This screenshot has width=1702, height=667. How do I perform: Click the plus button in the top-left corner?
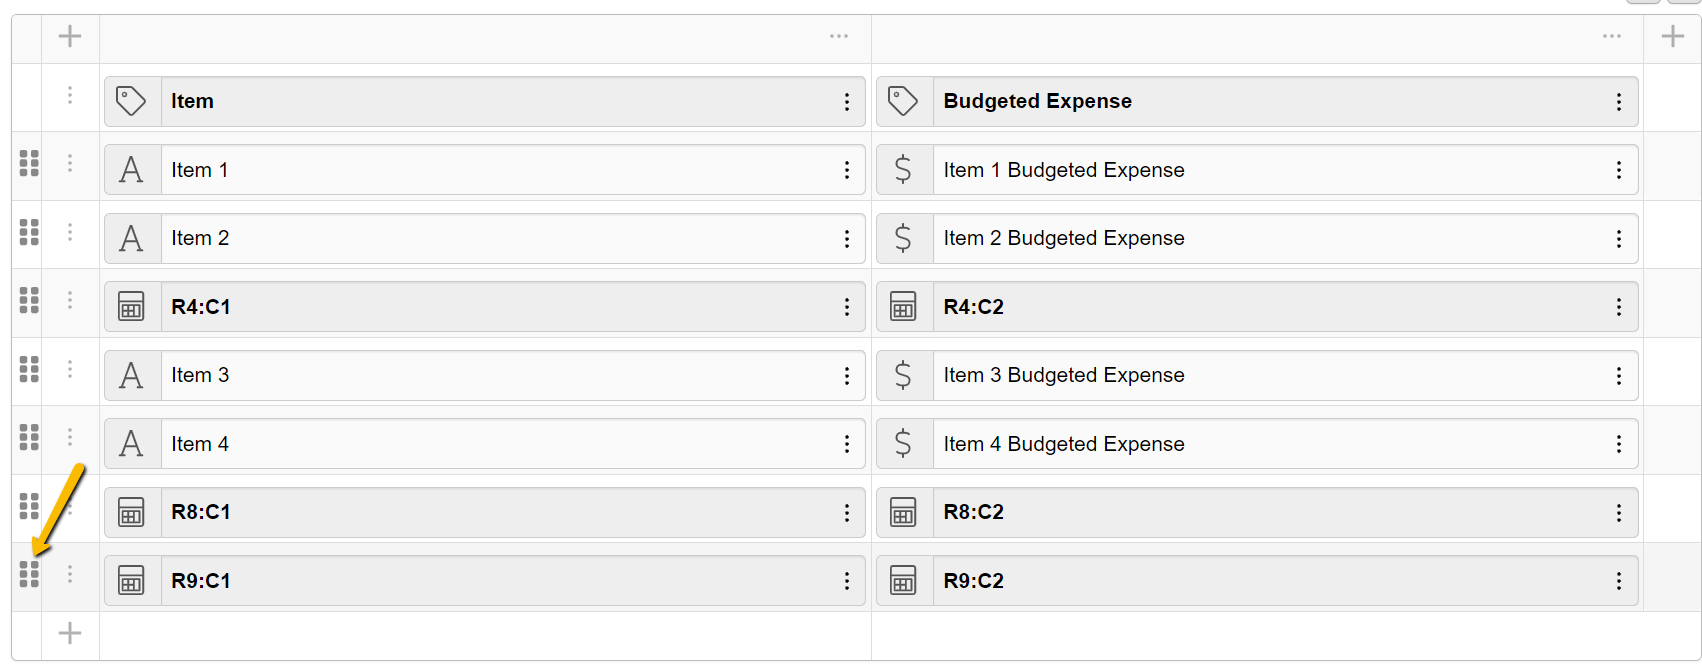70,37
